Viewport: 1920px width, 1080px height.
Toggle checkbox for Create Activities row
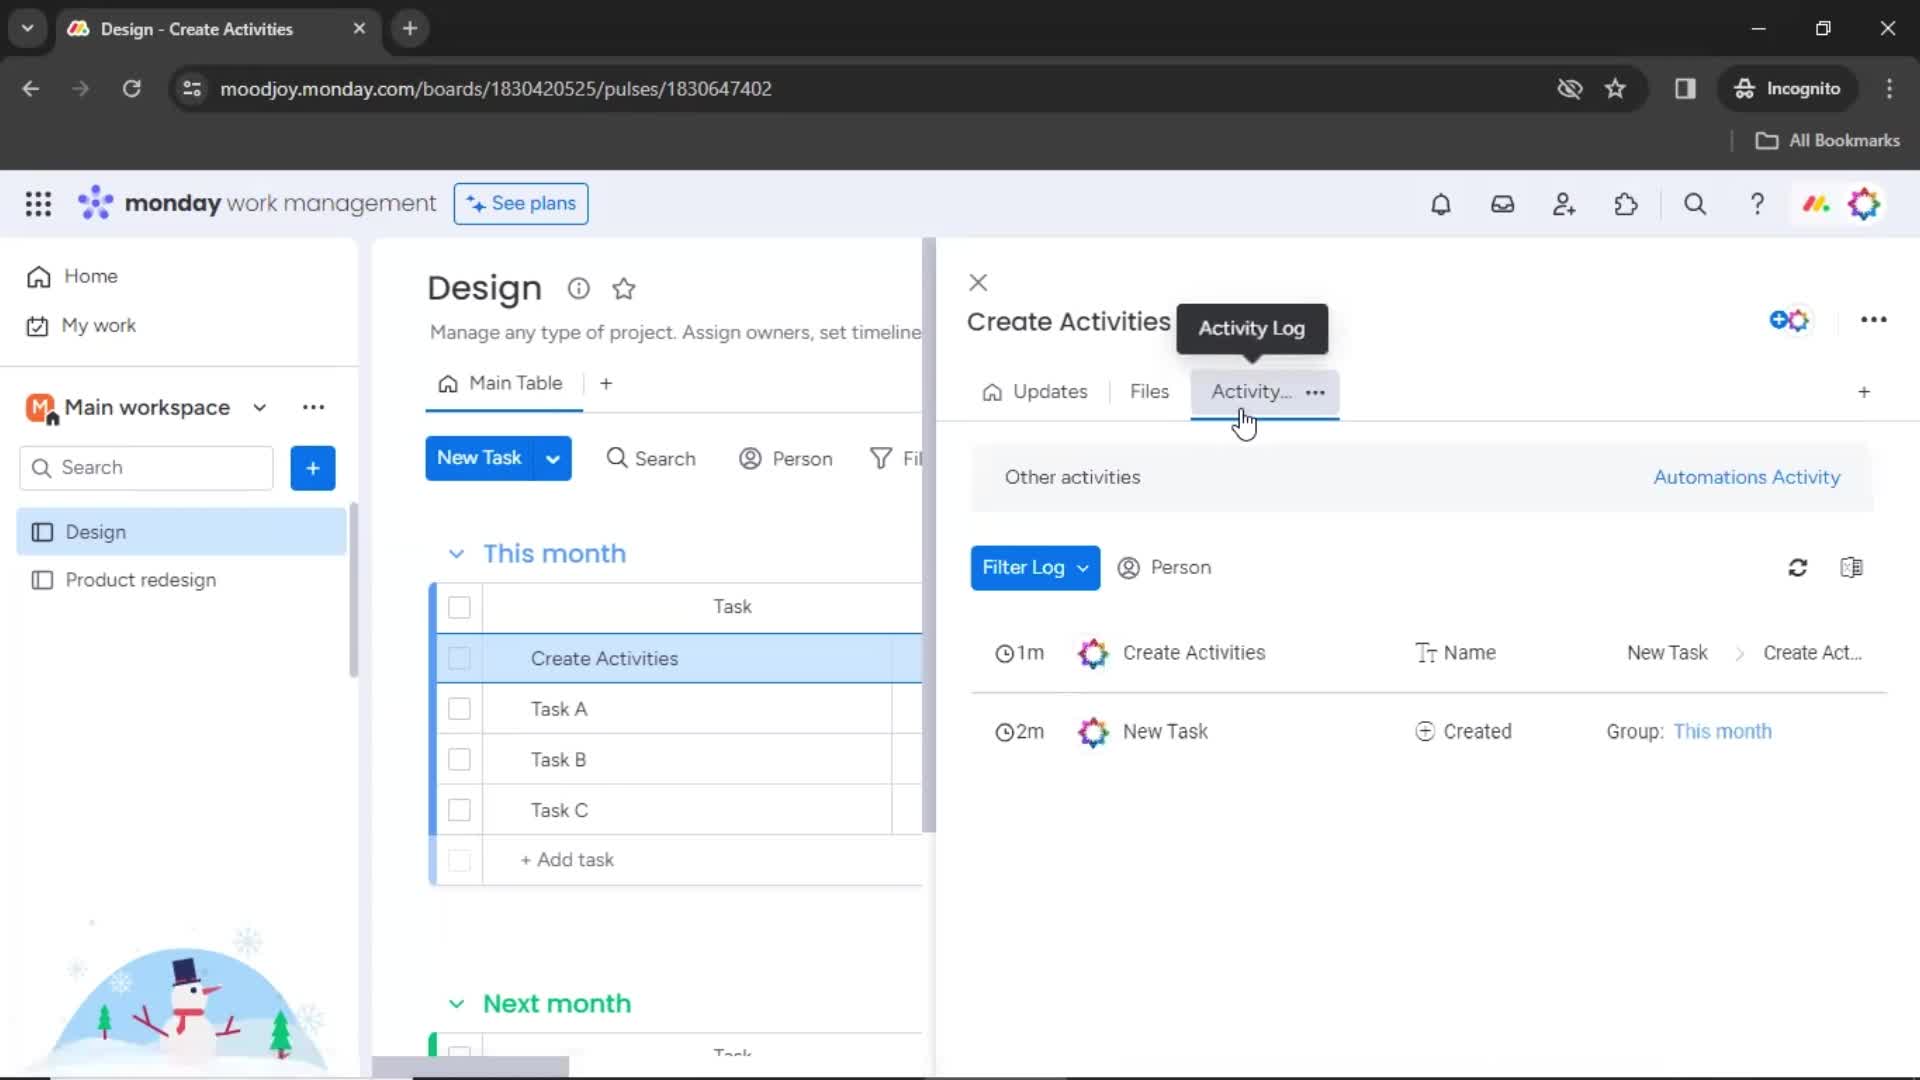click(x=460, y=658)
